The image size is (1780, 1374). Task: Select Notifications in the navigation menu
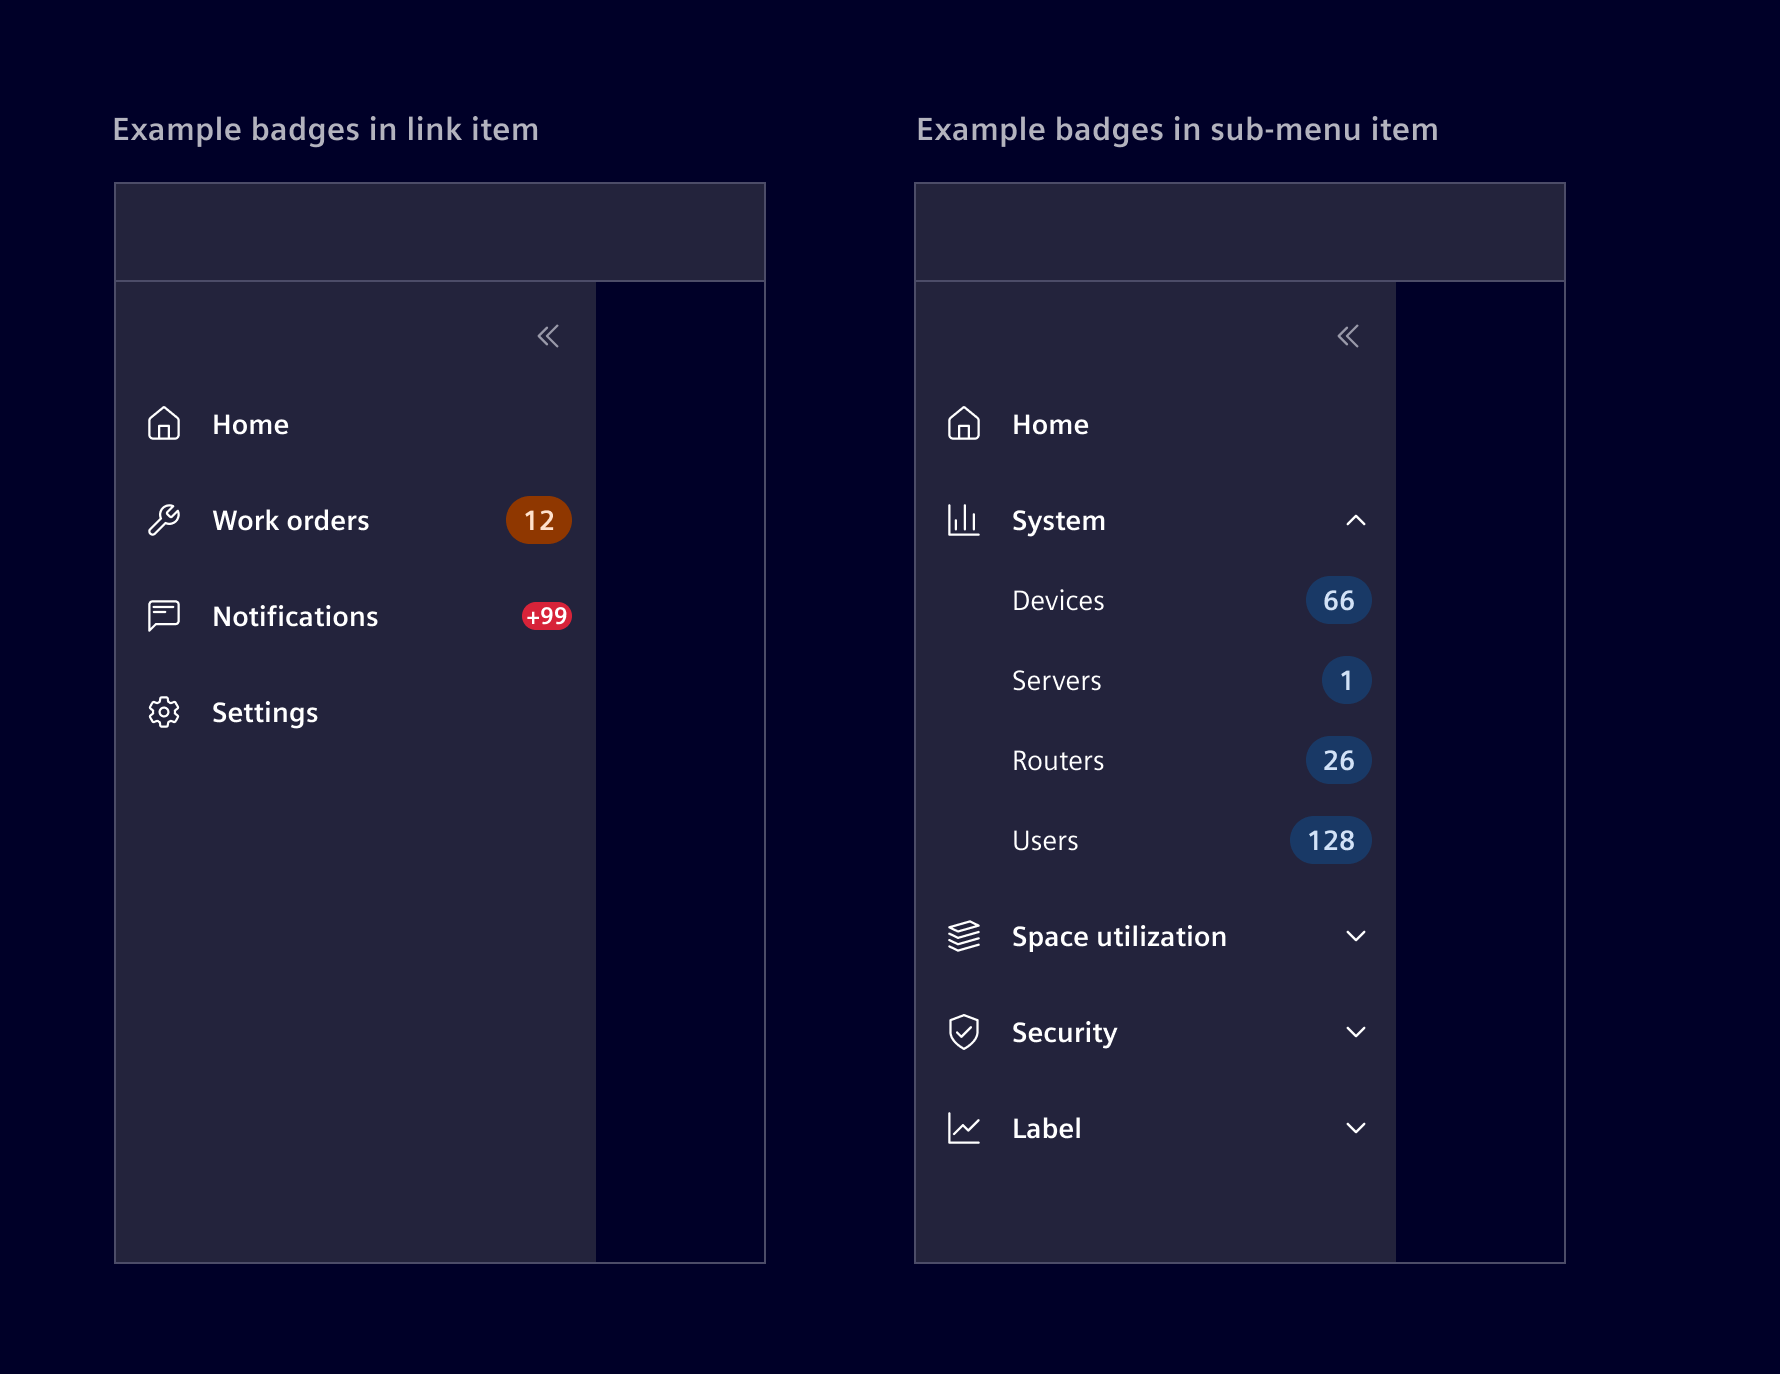[295, 615]
